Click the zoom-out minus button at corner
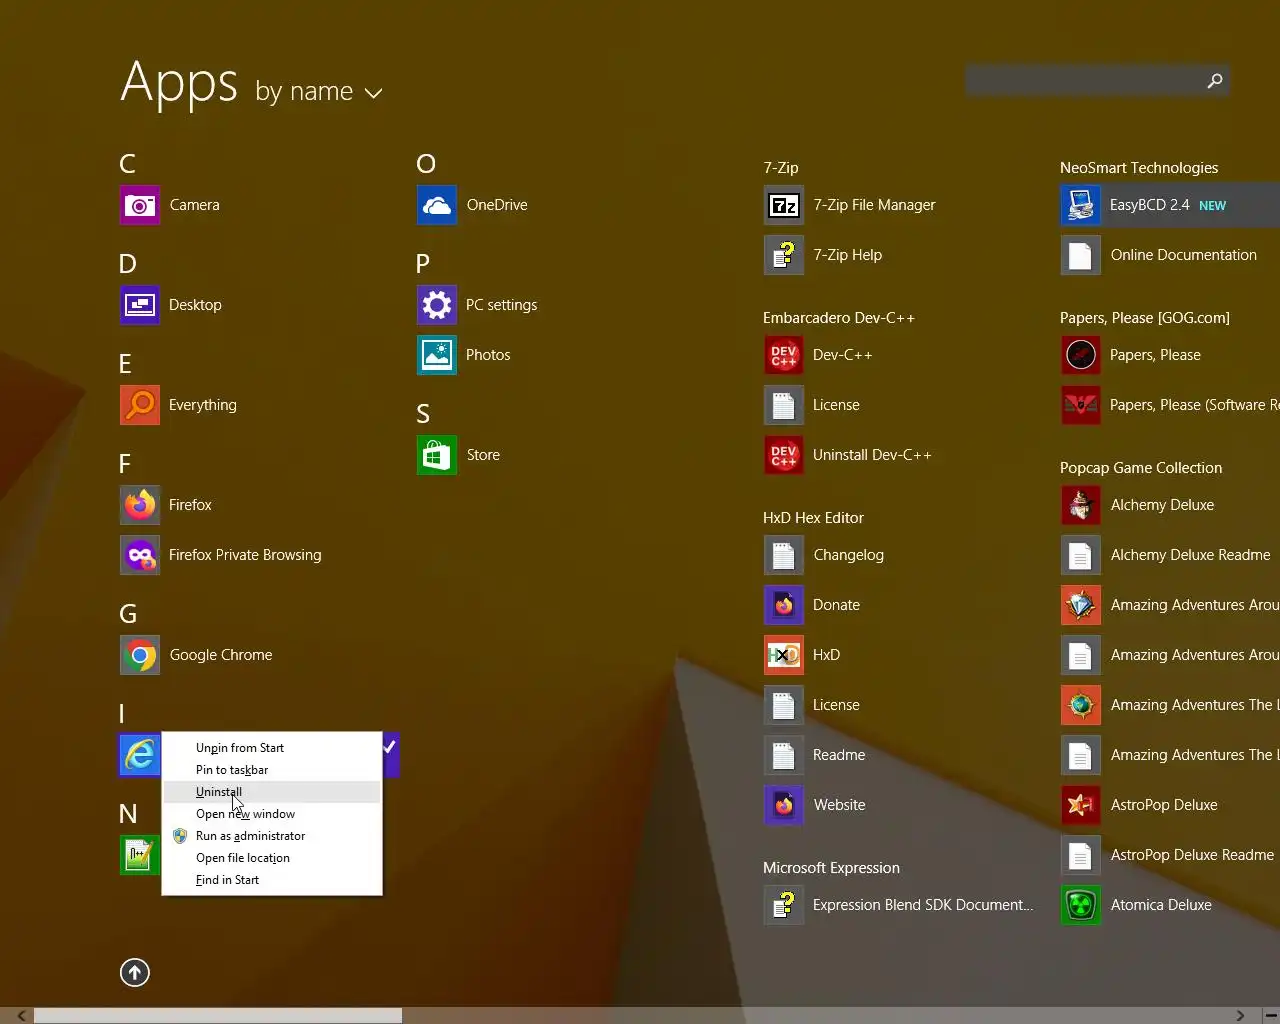 click(1271, 1016)
